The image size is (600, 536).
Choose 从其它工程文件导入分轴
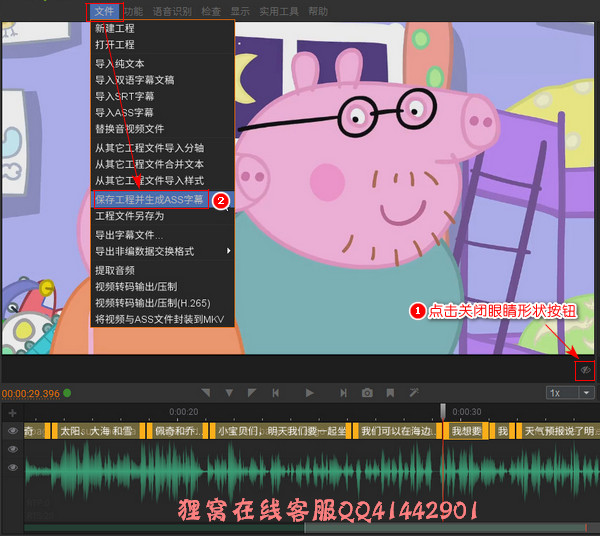[x=163, y=148]
